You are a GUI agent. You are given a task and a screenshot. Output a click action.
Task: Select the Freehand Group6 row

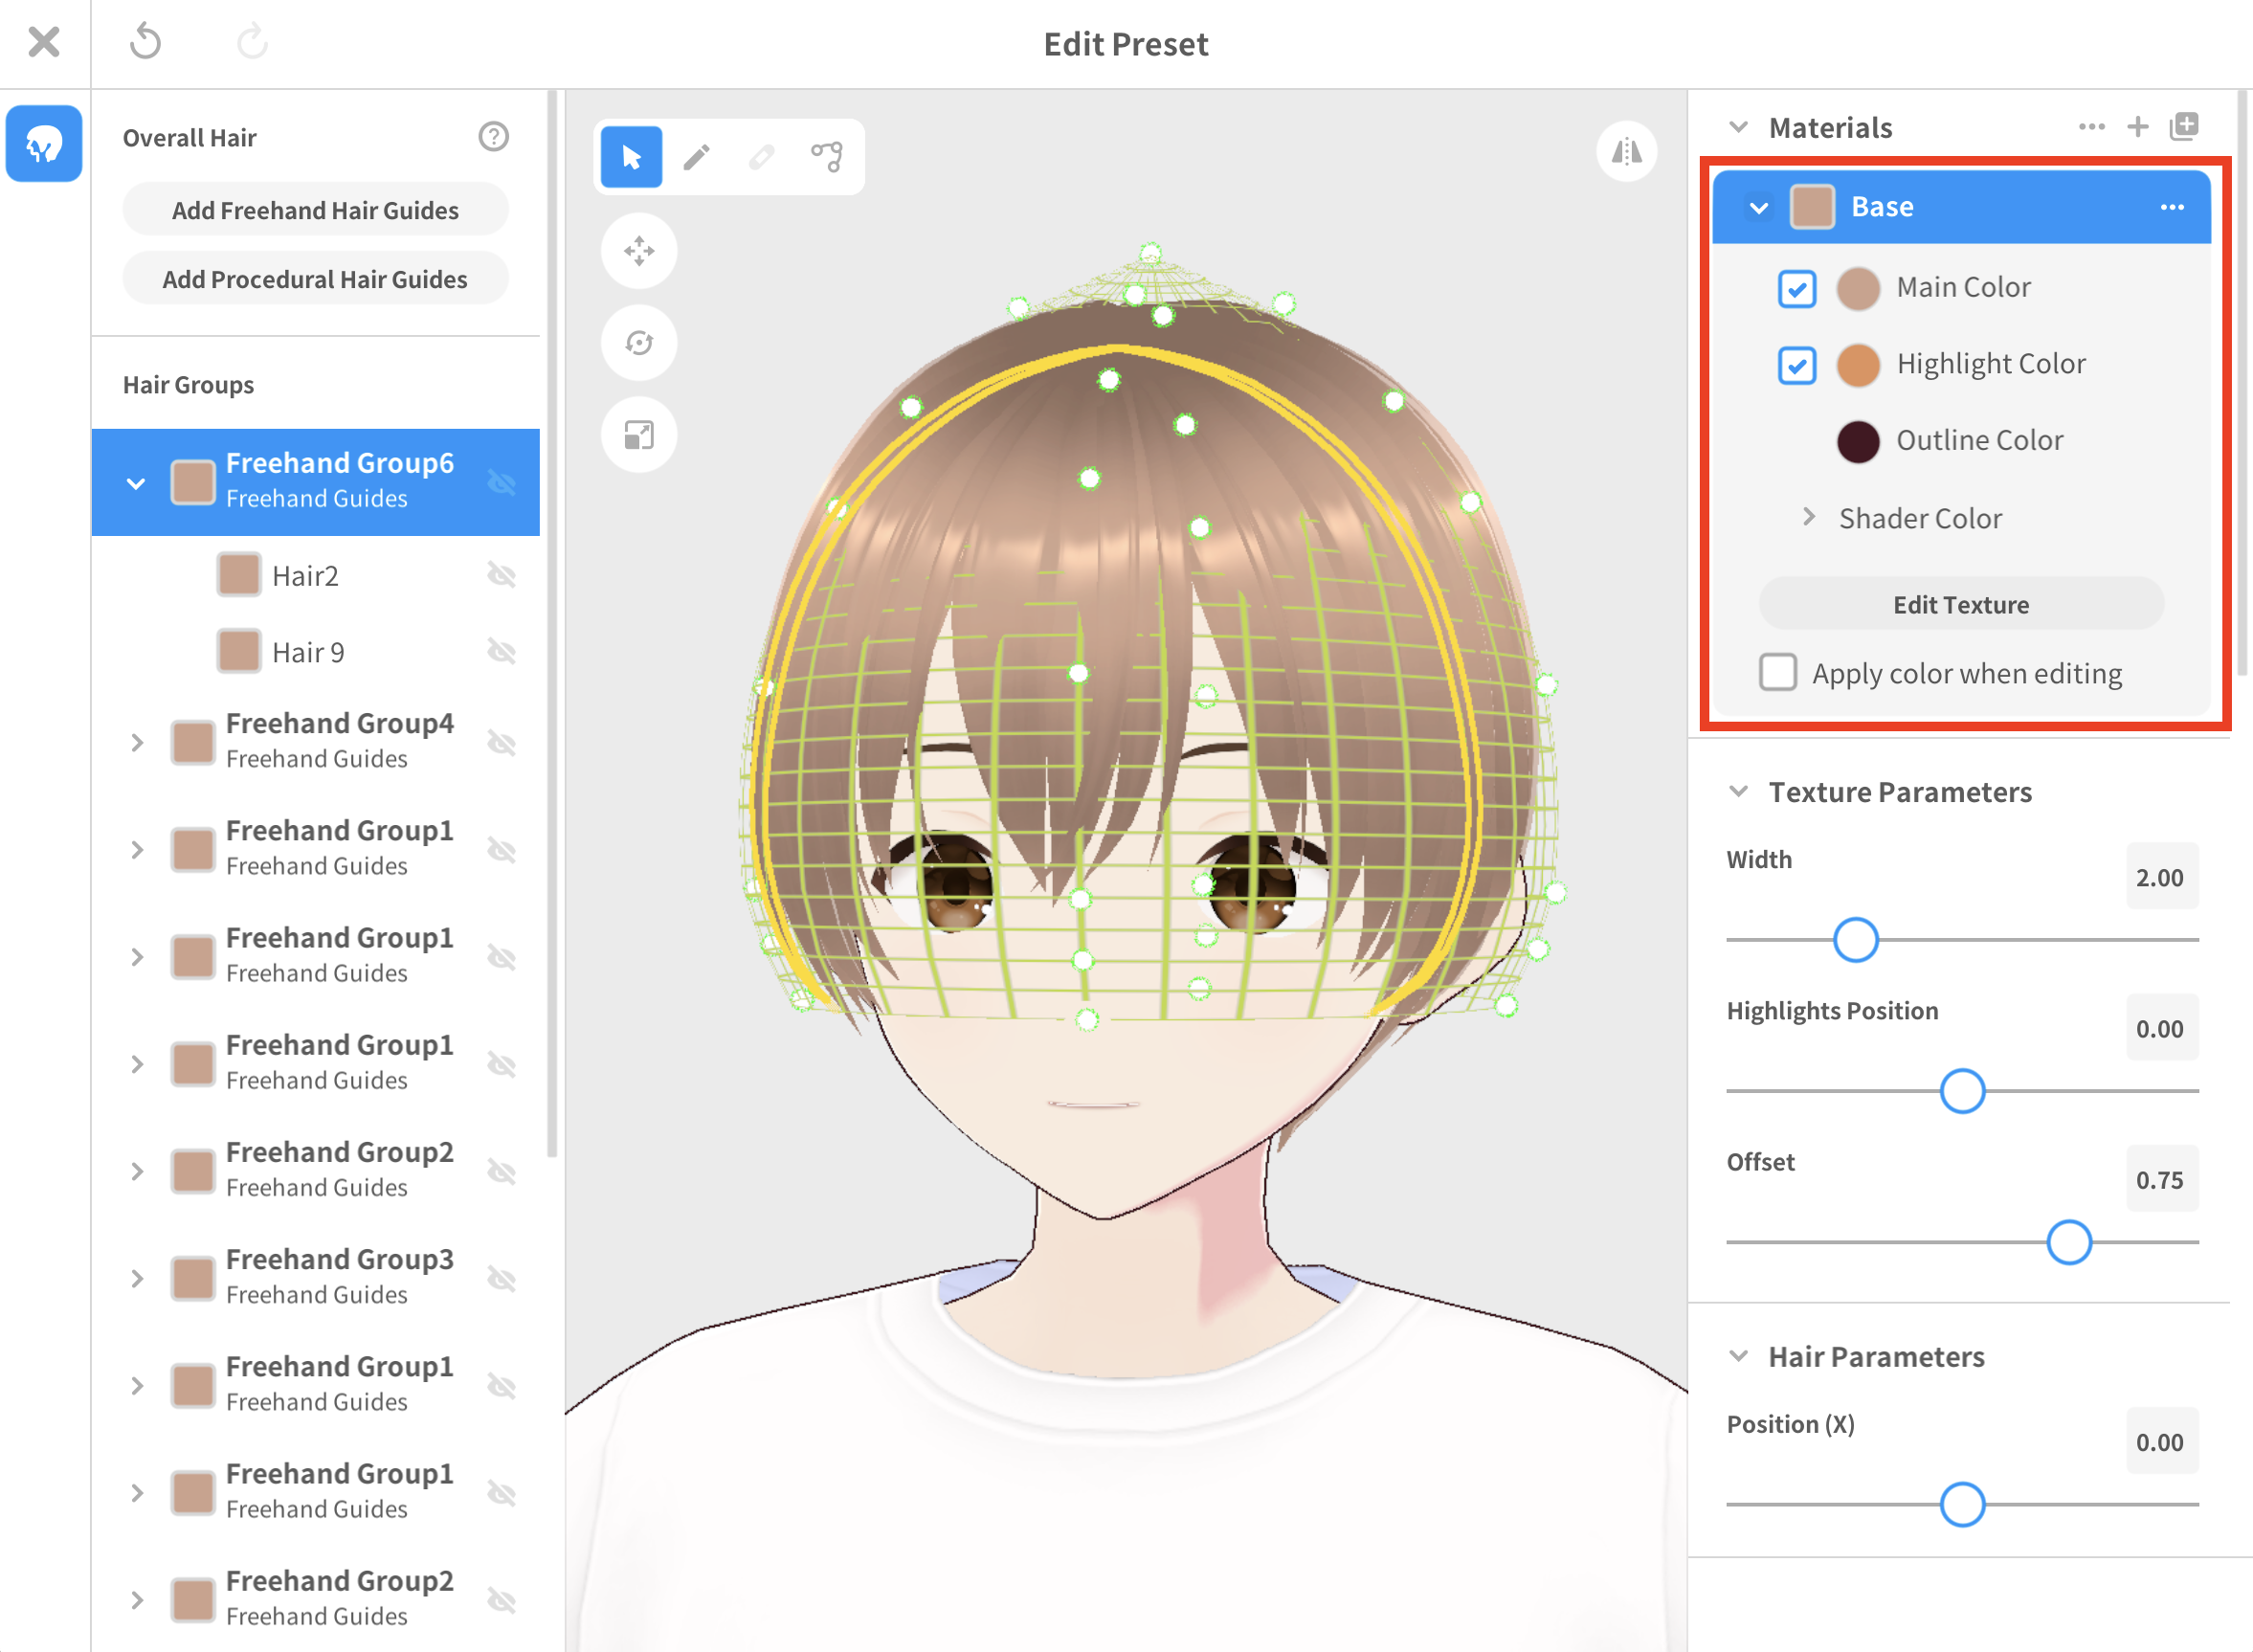coord(315,483)
